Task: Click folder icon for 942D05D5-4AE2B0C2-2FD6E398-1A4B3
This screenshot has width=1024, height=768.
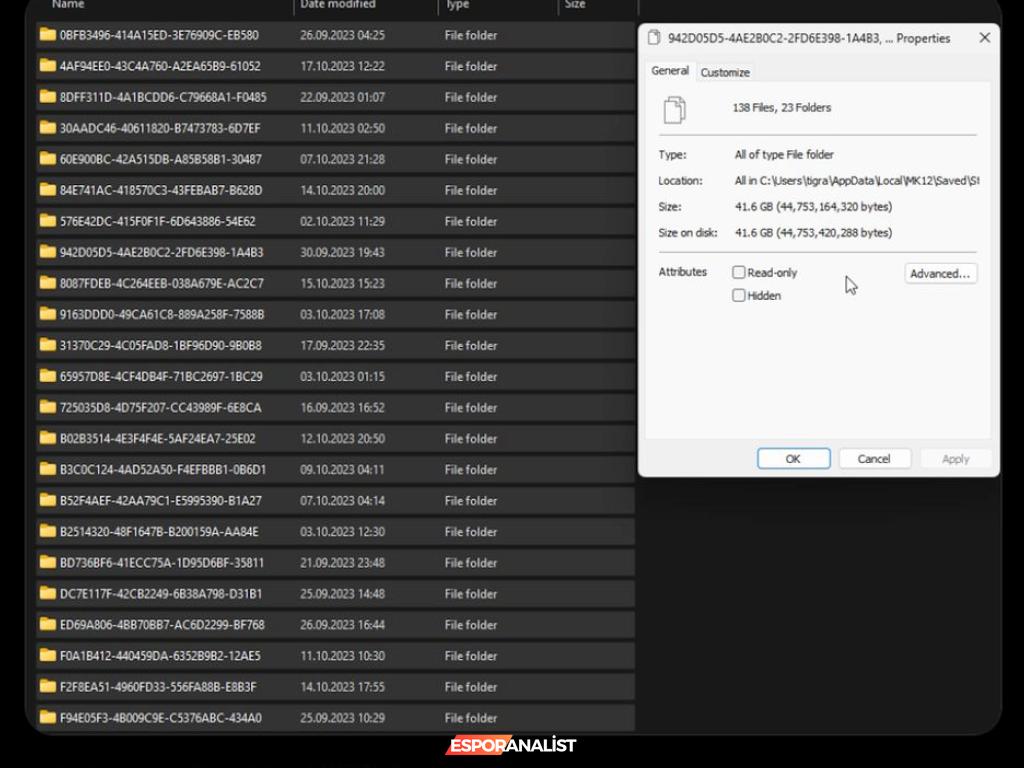Action: (47, 252)
